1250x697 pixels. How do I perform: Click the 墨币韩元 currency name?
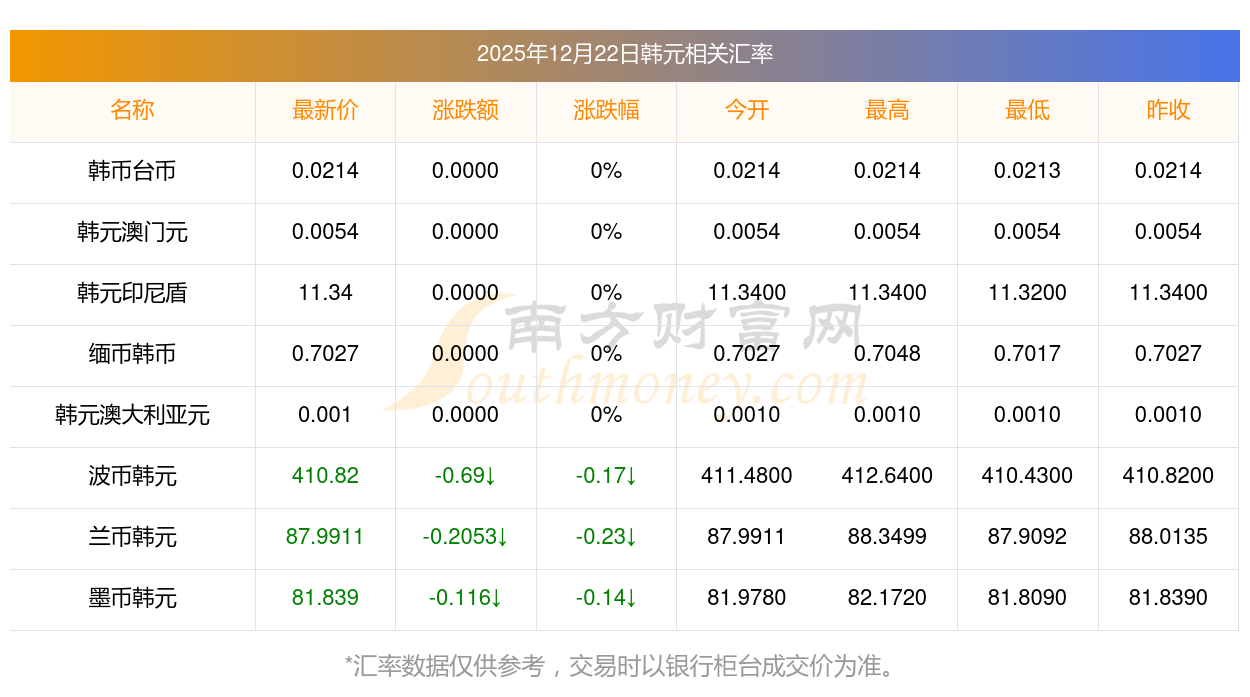[132, 598]
